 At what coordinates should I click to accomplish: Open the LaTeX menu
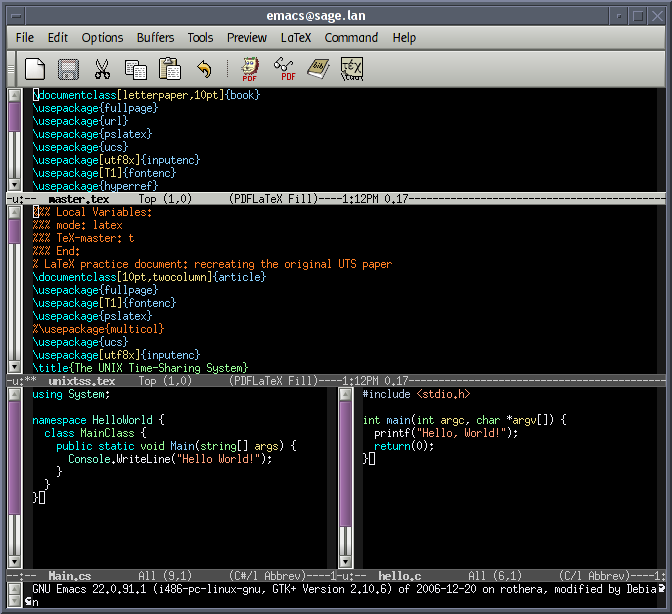pyautogui.click(x=295, y=38)
